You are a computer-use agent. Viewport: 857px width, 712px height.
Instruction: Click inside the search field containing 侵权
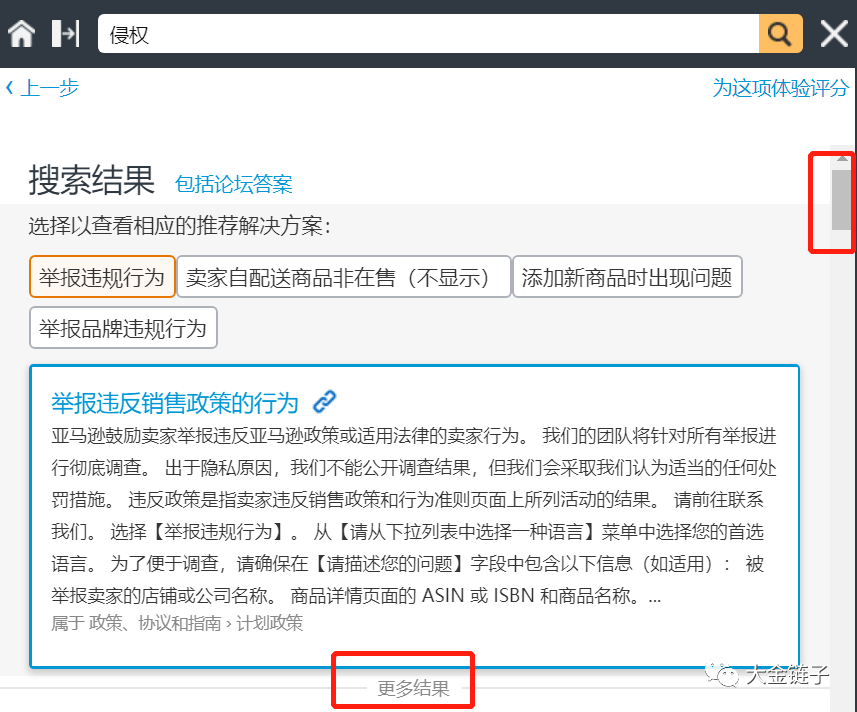tap(400, 32)
